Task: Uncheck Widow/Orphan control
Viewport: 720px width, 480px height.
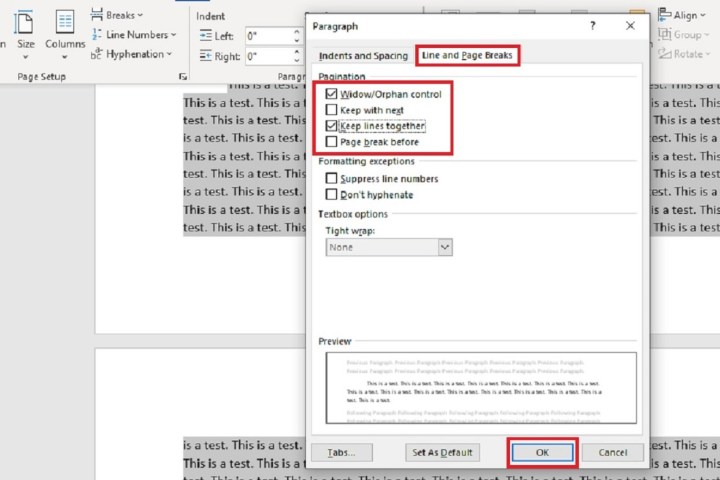Action: pyautogui.click(x=332, y=94)
